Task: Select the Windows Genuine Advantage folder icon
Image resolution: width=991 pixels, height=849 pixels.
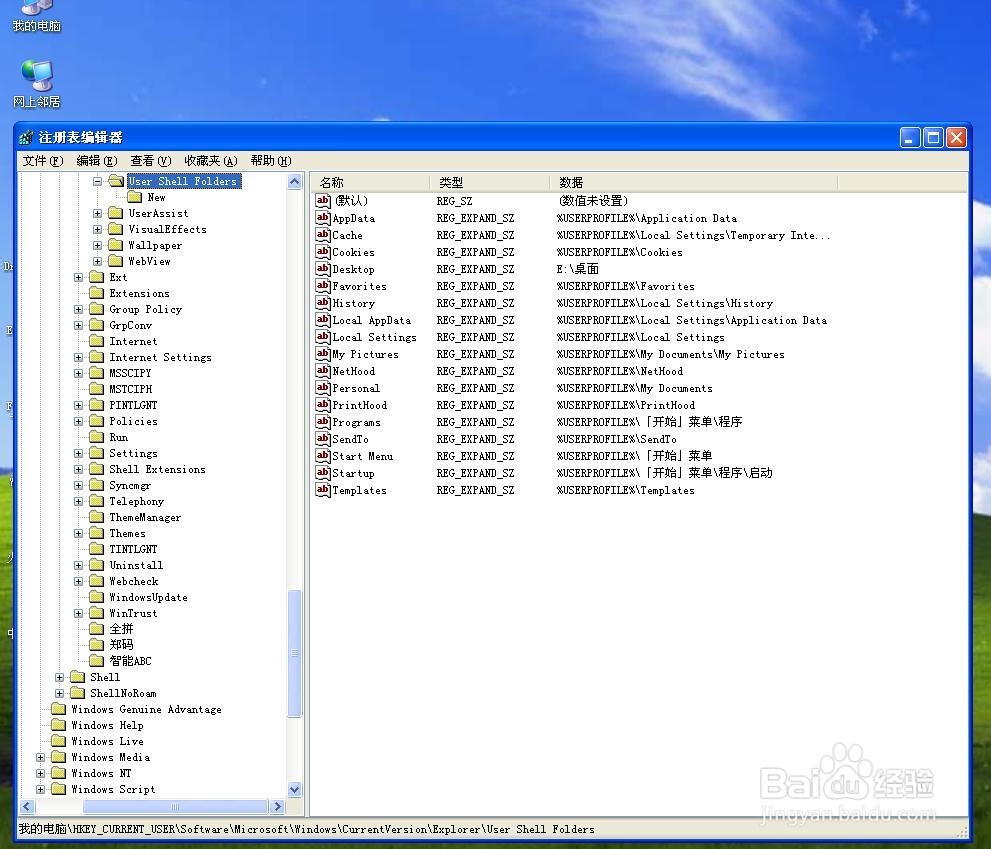Action: click(59, 709)
